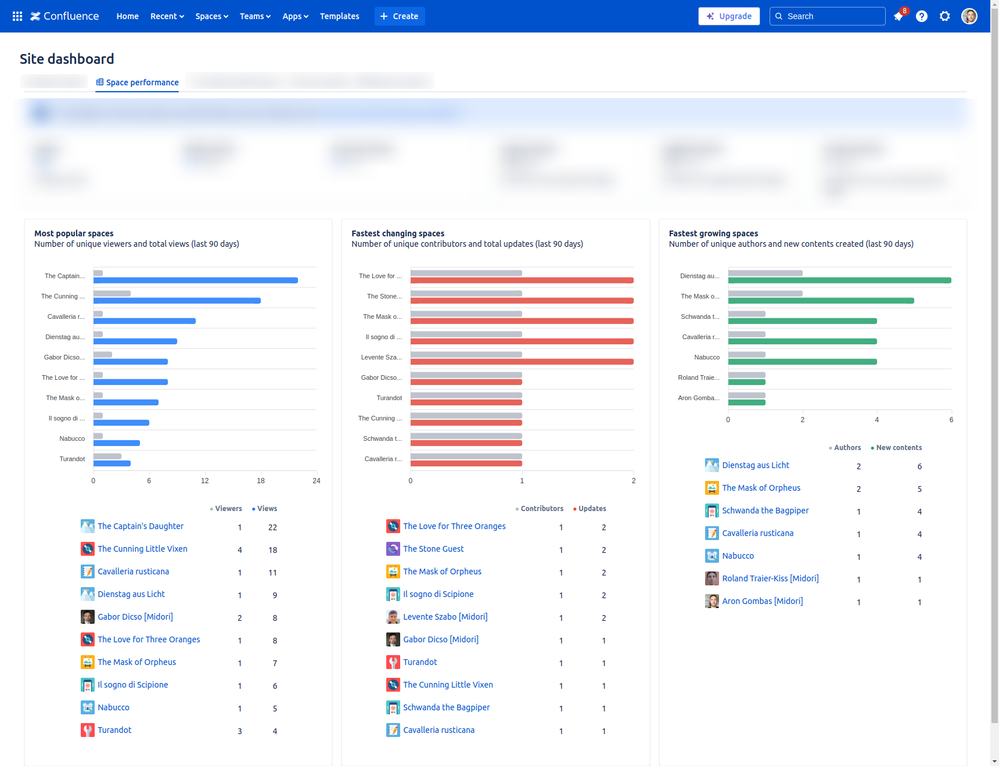The image size is (999, 766).
Task: Open the help menu icon
Action: [x=921, y=16]
